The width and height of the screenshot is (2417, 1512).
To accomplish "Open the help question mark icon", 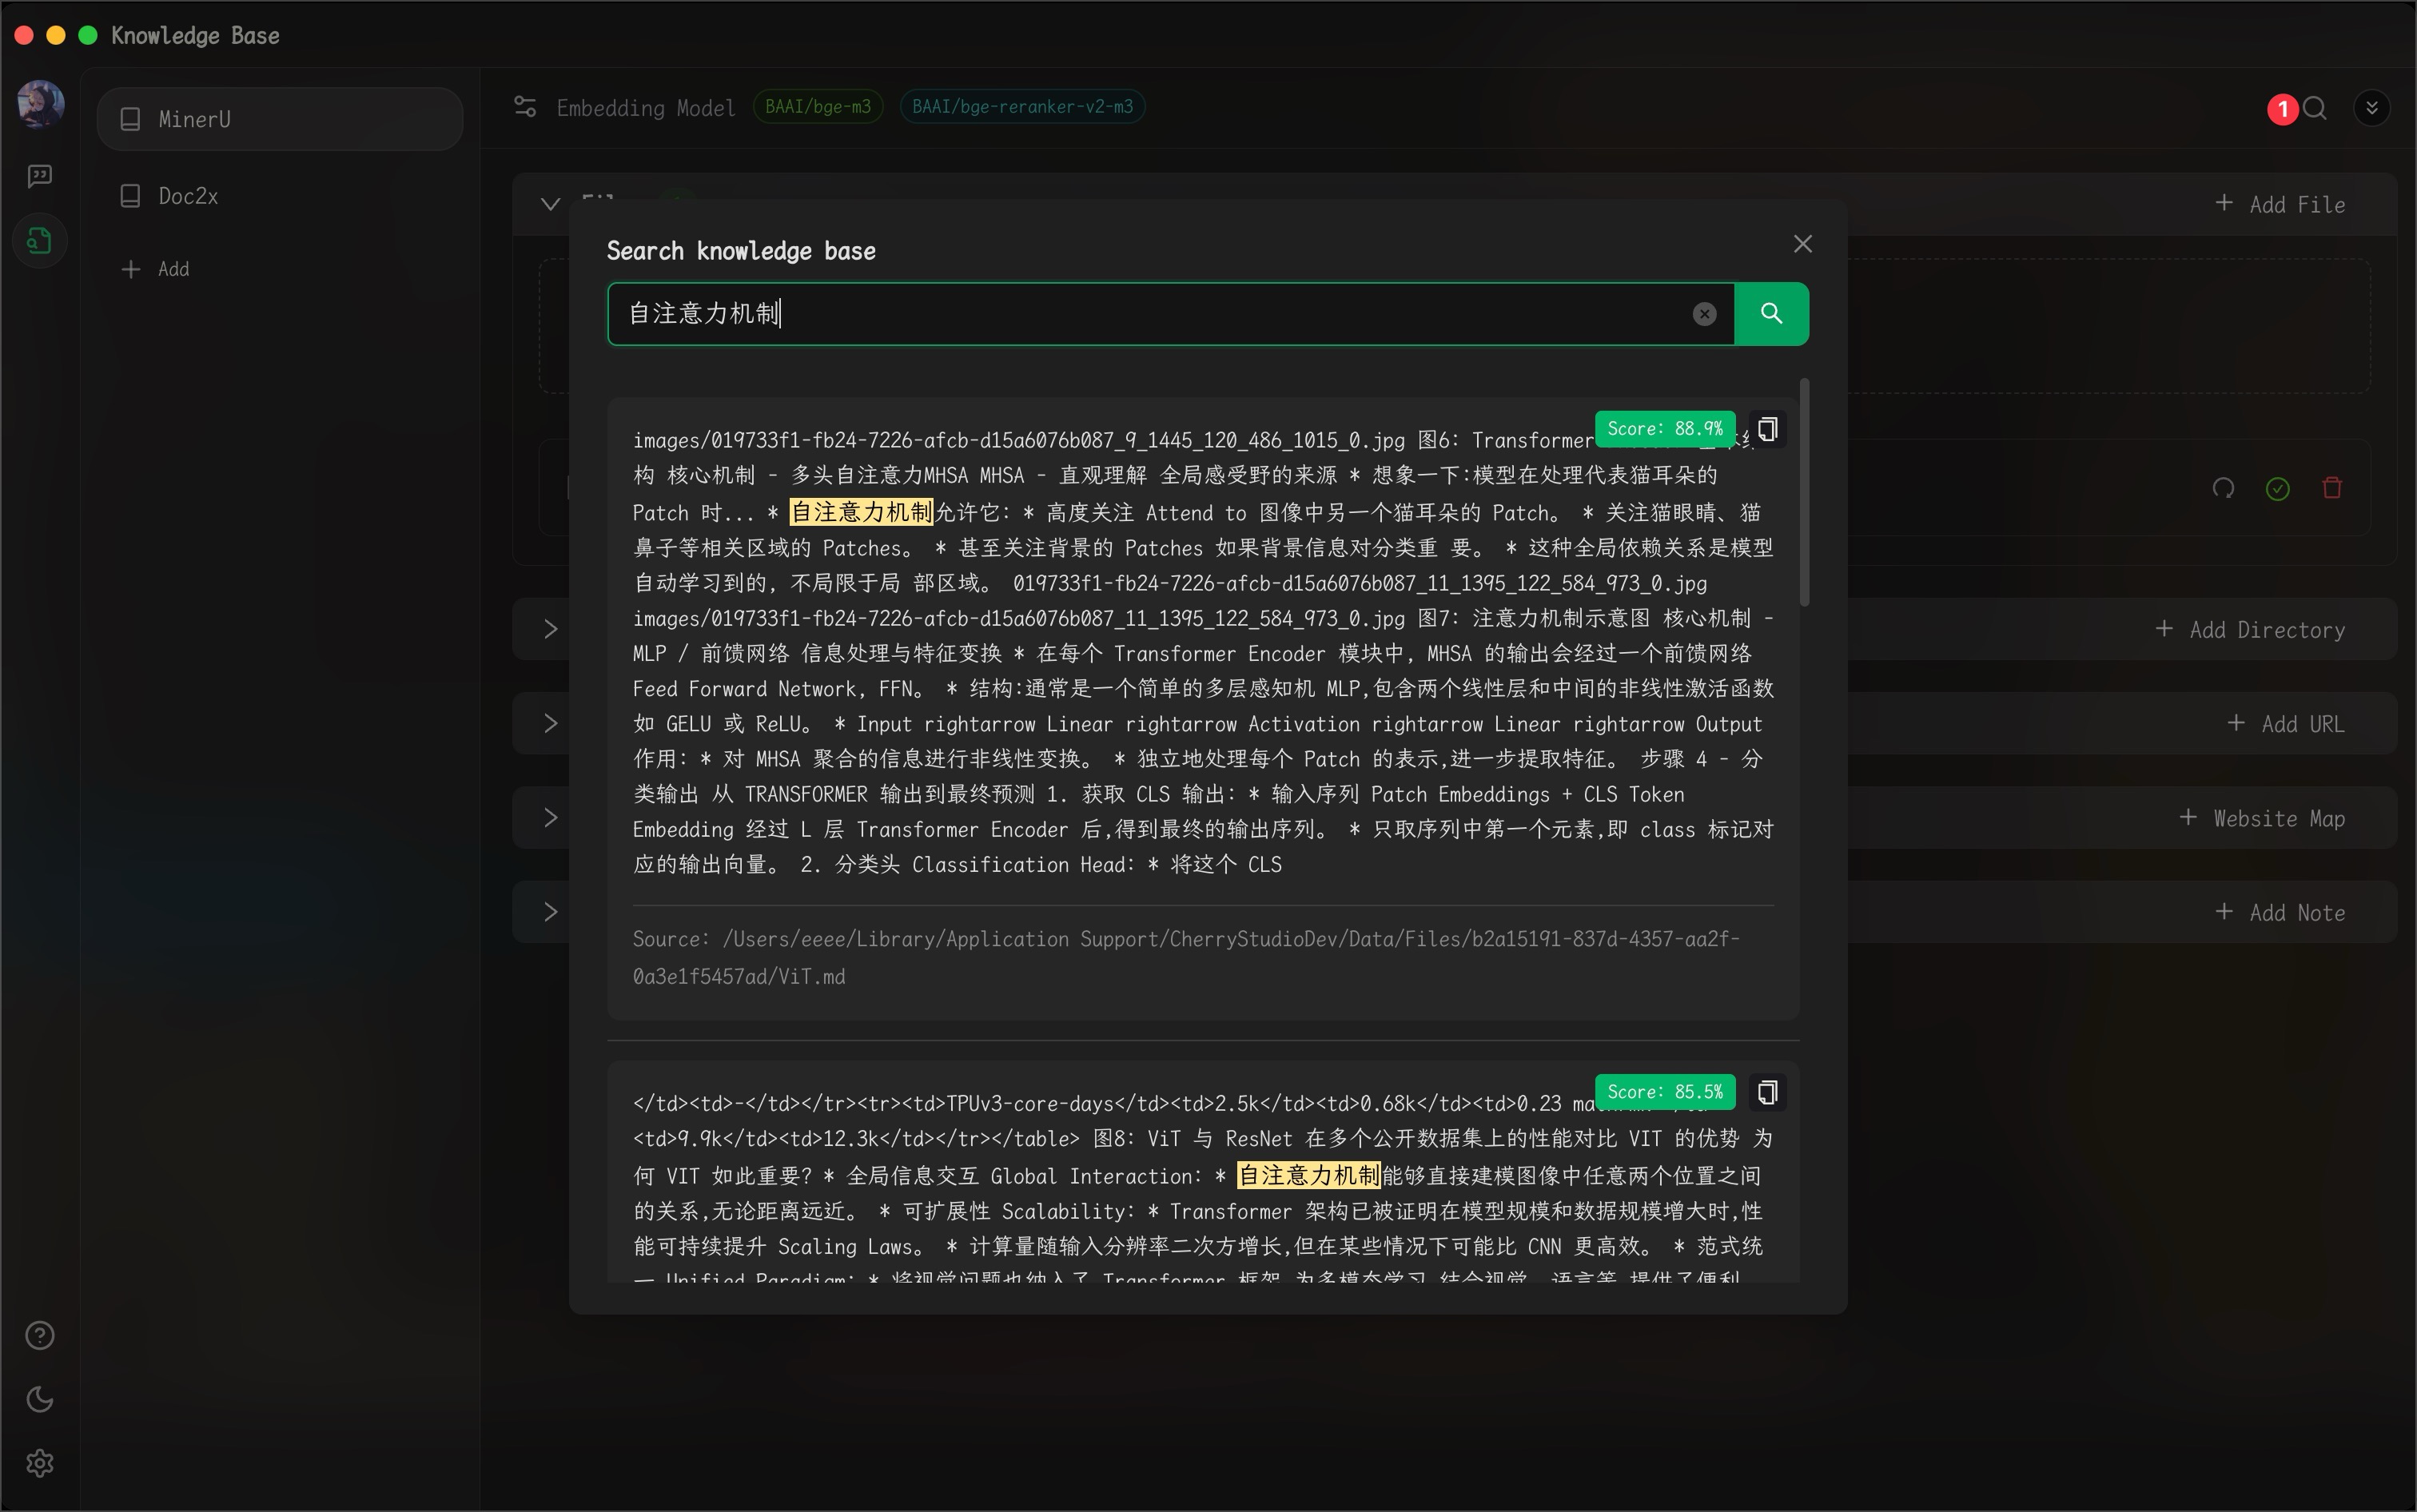I will click(x=40, y=1335).
